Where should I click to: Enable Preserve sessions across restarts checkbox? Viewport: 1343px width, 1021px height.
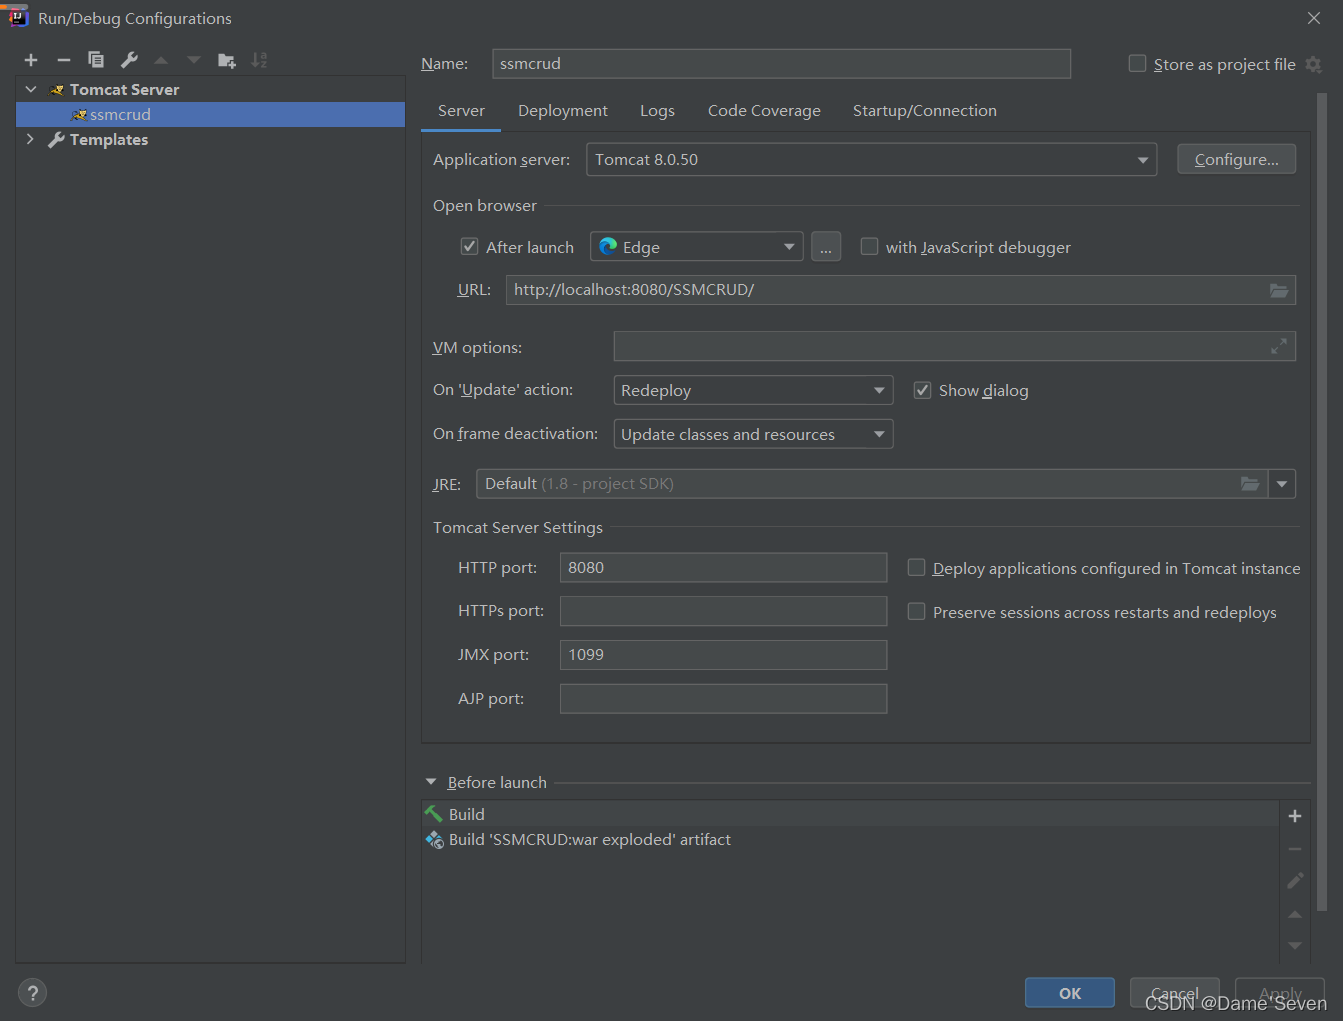point(916,611)
